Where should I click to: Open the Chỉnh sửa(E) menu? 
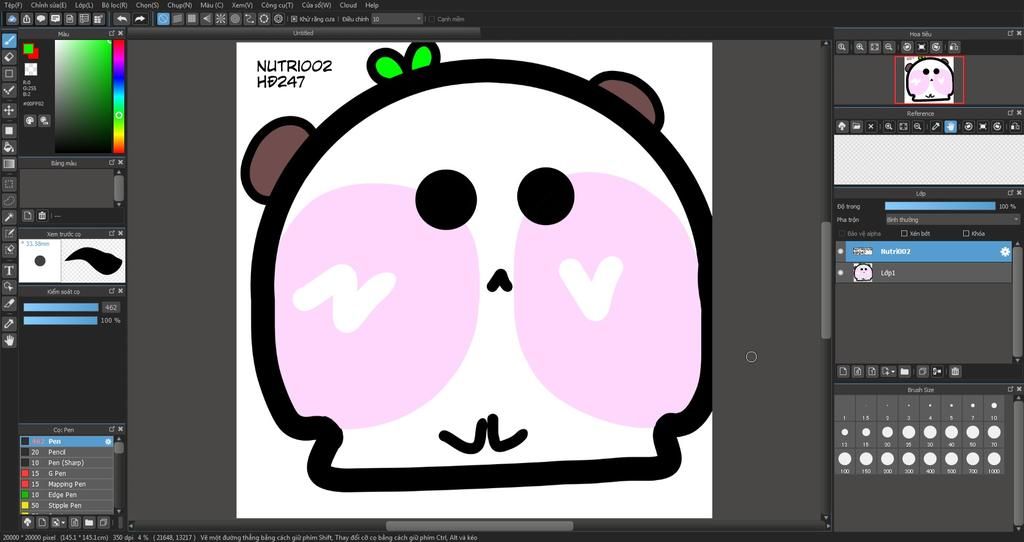48,5
